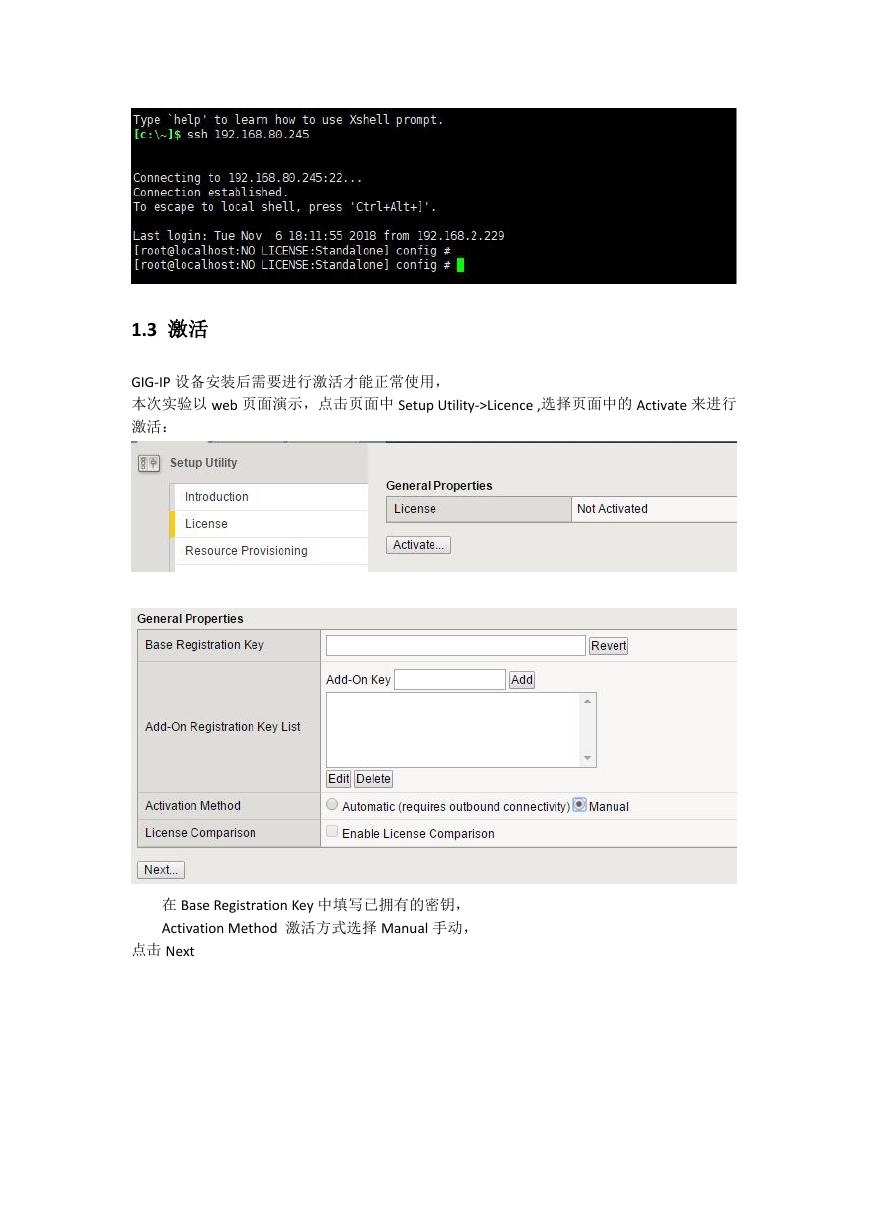
Task: Click the License Comparison label
Action: [x=200, y=833]
